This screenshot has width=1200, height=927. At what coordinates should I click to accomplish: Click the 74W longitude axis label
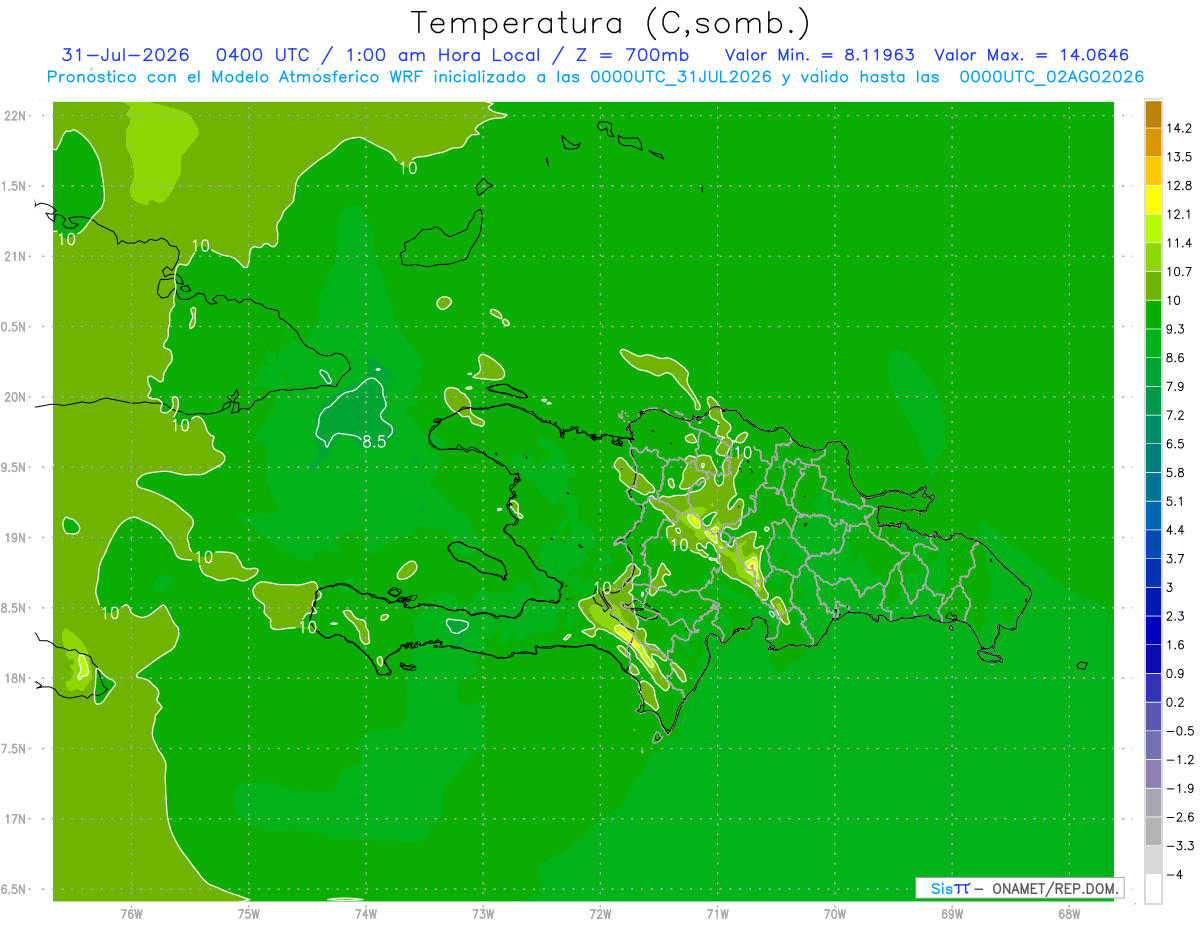point(366,913)
